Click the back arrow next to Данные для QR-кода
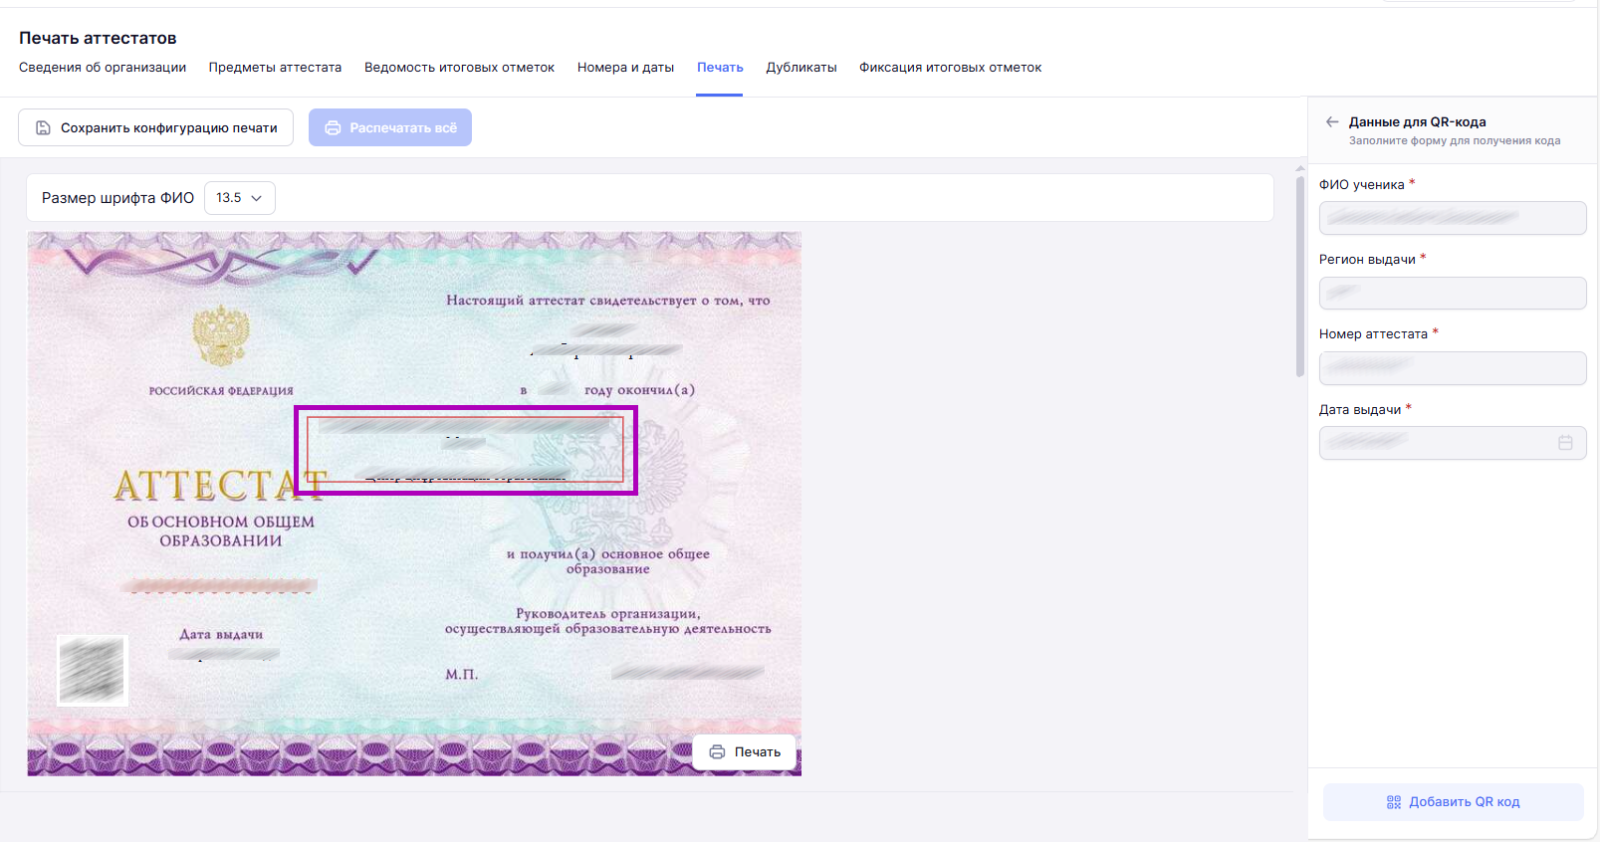This screenshot has height=842, width=1600. [1332, 122]
